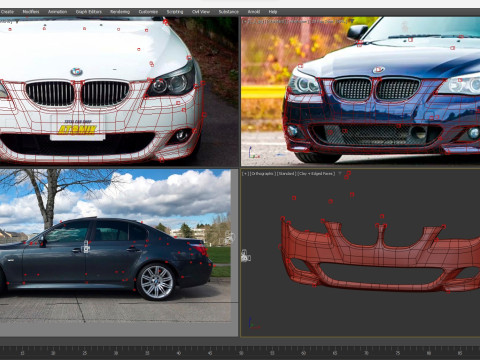
Task: Jump to frame 50 on the timeline
Action: [x=241, y=353]
